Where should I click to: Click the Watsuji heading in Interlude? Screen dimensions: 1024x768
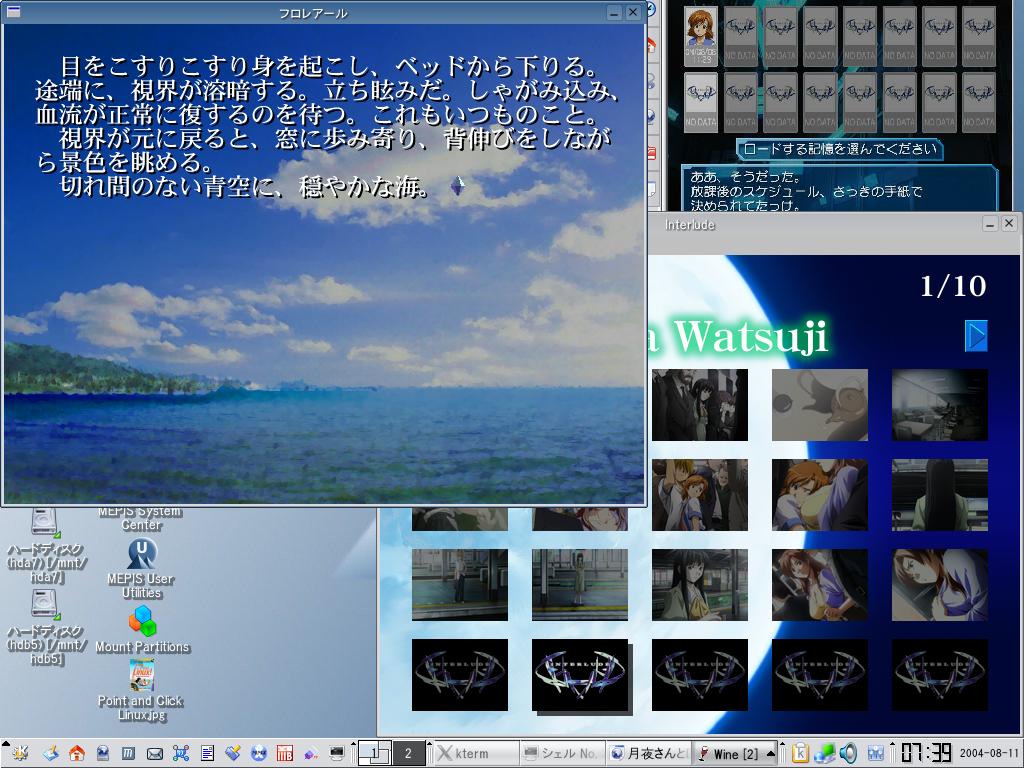click(750, 336)
